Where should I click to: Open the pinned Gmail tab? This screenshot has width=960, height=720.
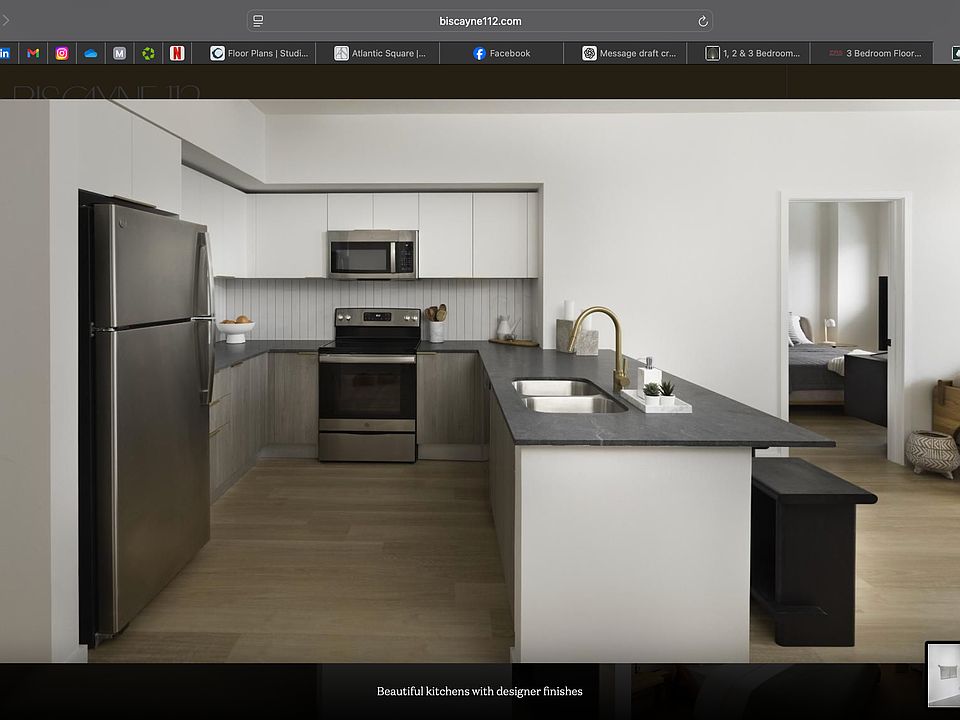(x=33, y=54)
